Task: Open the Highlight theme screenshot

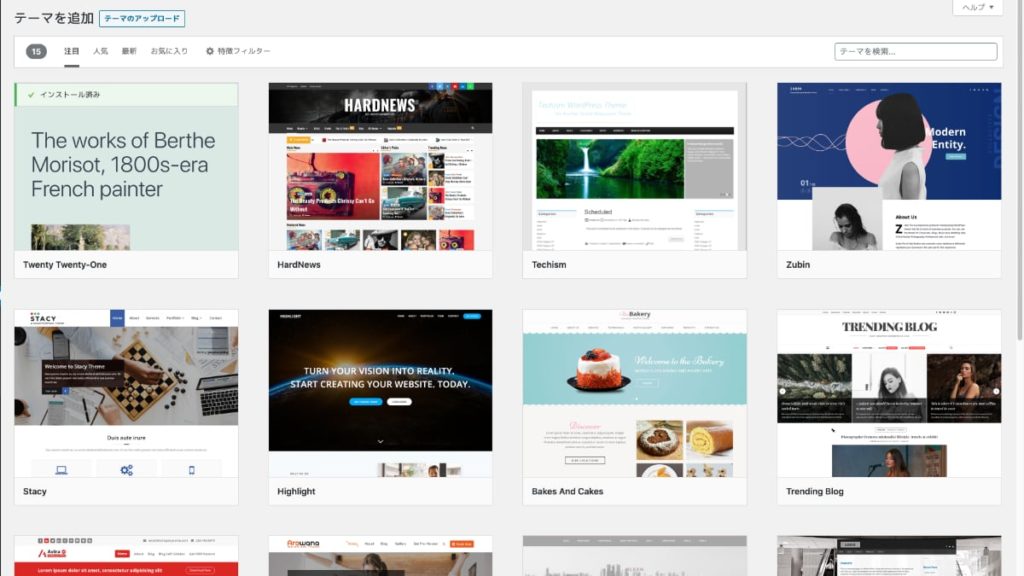Action: [x=380, y=393]
